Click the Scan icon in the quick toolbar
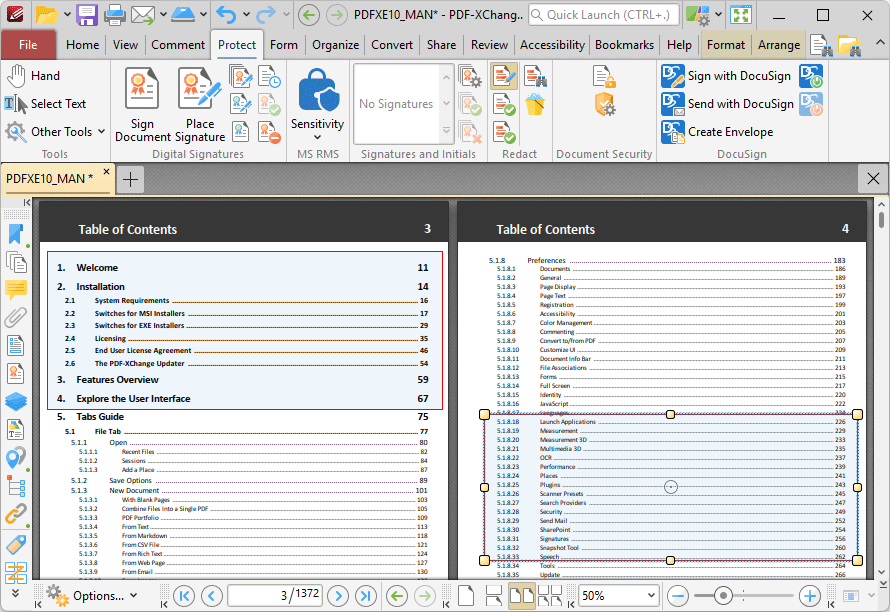The width and height of the screenshot is (890, 612). (183, 15)
